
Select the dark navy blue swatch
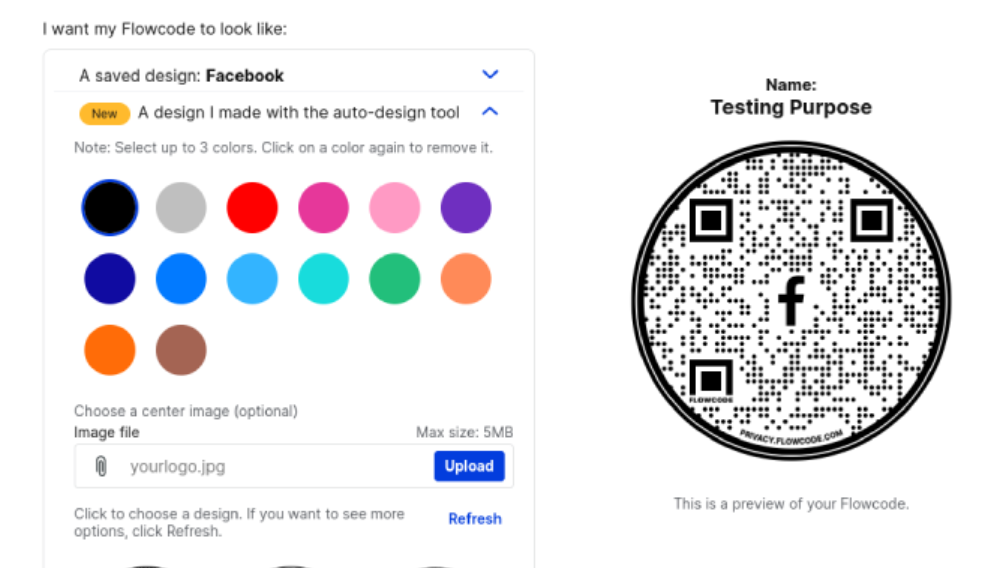click(109, 279)
